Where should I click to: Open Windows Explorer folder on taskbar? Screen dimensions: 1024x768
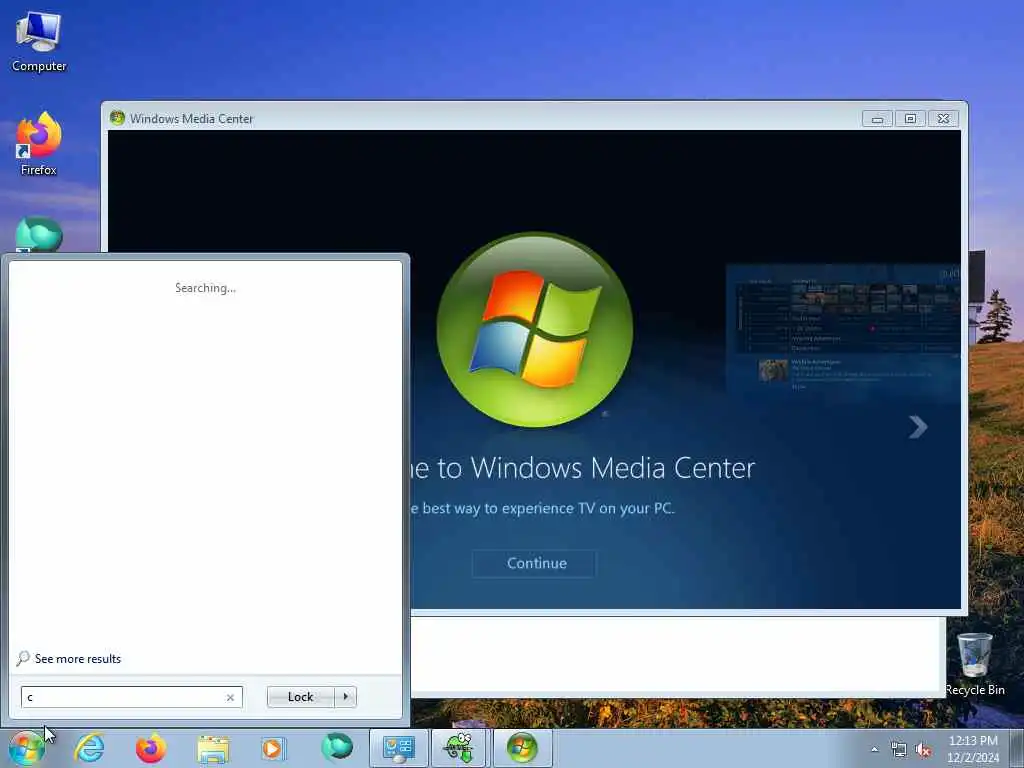pyautogui.click(x=213, y=749)
